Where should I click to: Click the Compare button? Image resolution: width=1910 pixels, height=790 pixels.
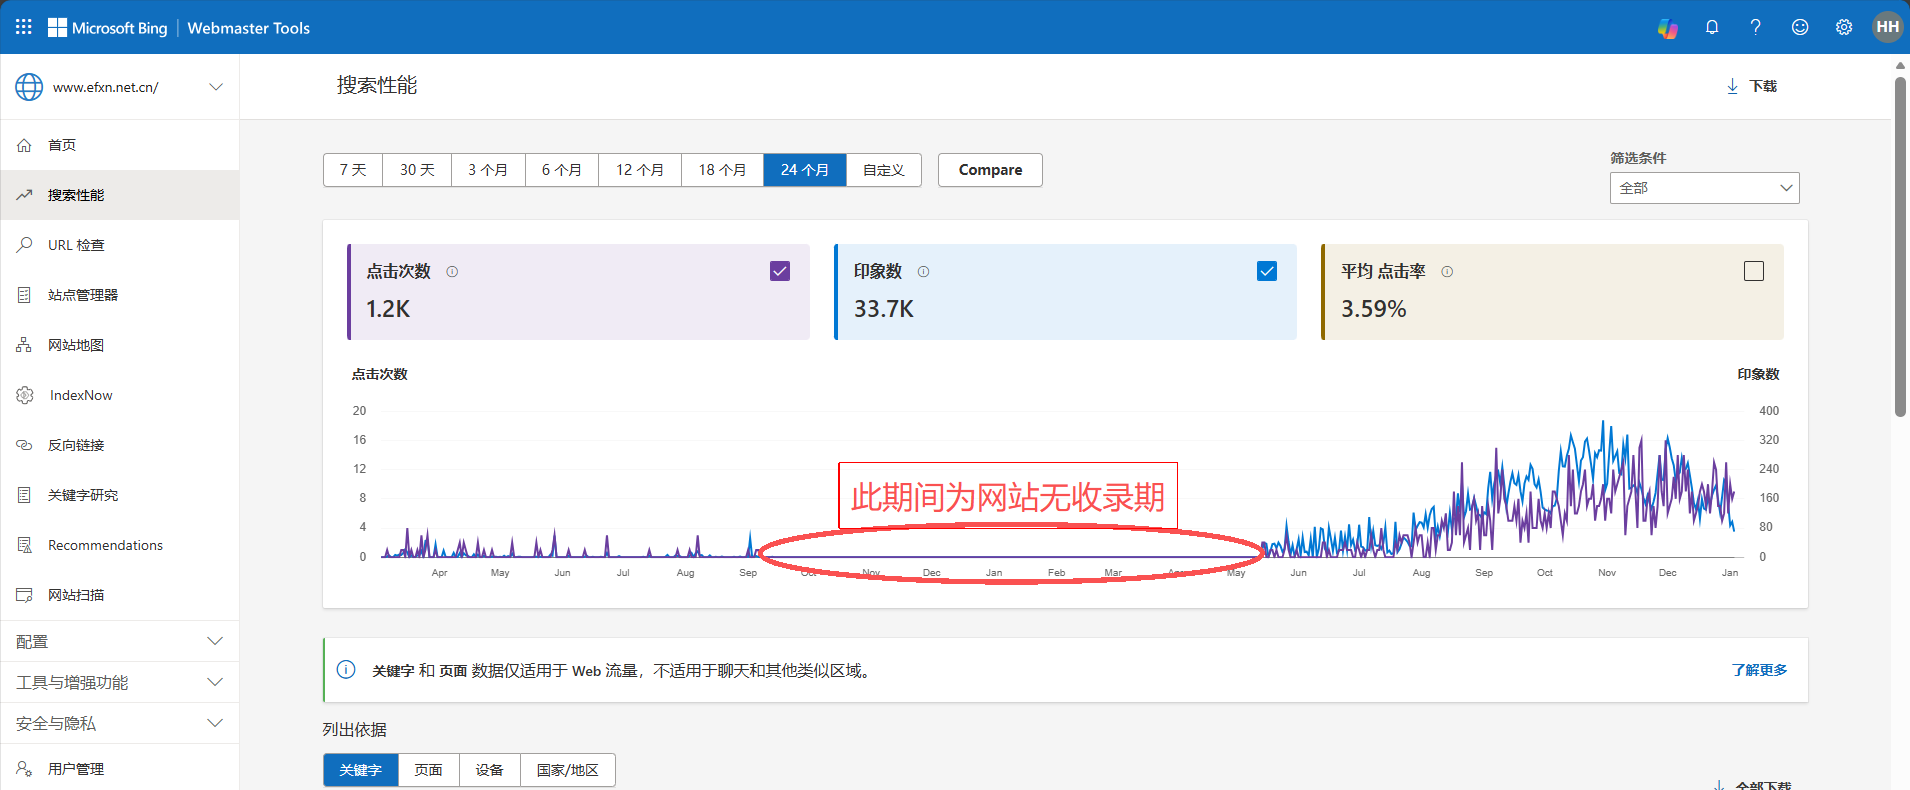point(990,170)
